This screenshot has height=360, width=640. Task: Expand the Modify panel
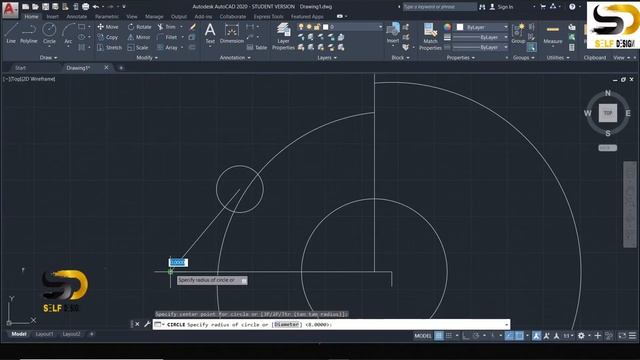tap(147, 58)
